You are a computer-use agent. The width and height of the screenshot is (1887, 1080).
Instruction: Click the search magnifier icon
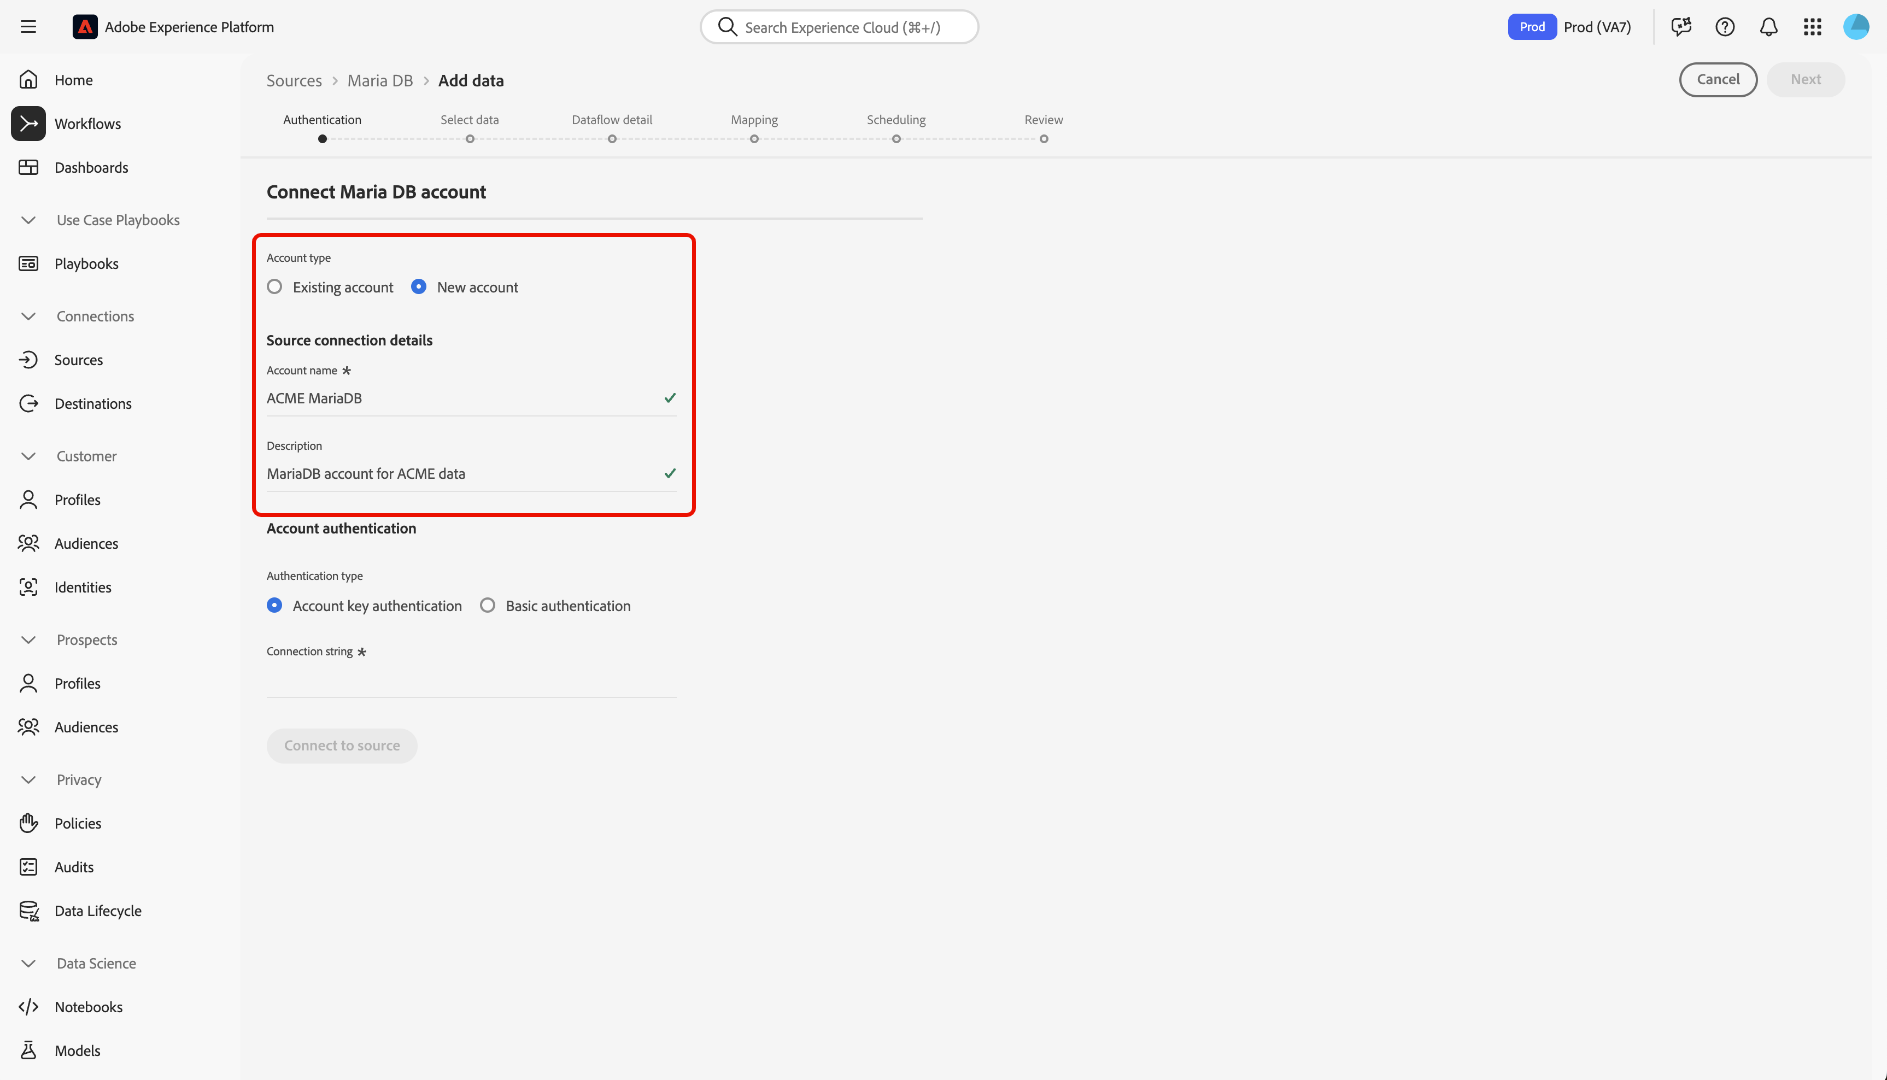727,27
